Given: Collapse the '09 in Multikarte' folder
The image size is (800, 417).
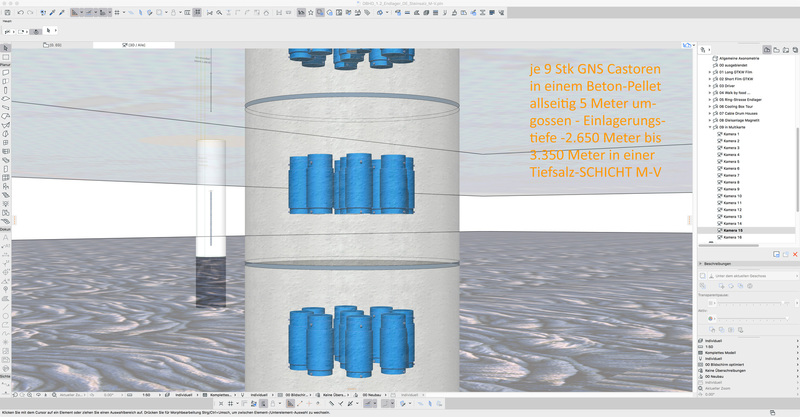Looking at the screenshot, I should coord(710,127).
